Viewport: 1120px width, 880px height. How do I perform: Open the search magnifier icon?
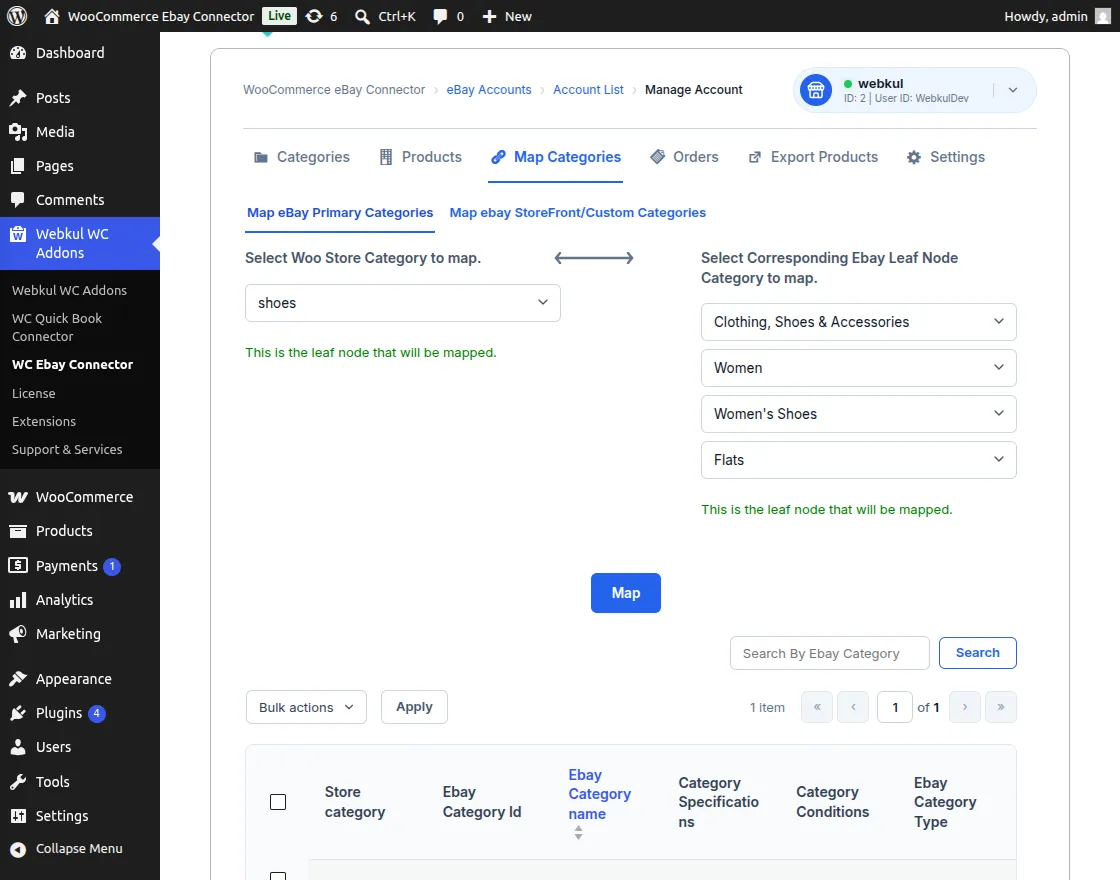tap(362, 16)
